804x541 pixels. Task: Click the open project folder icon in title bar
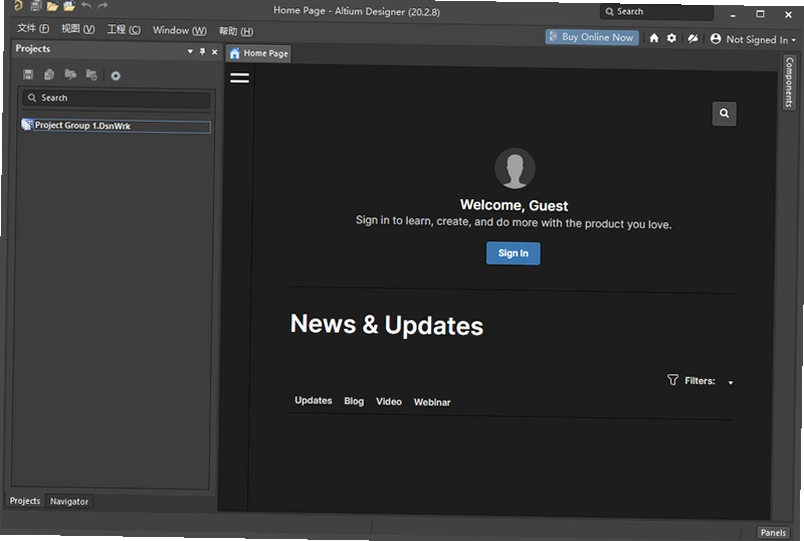[69, 6]
